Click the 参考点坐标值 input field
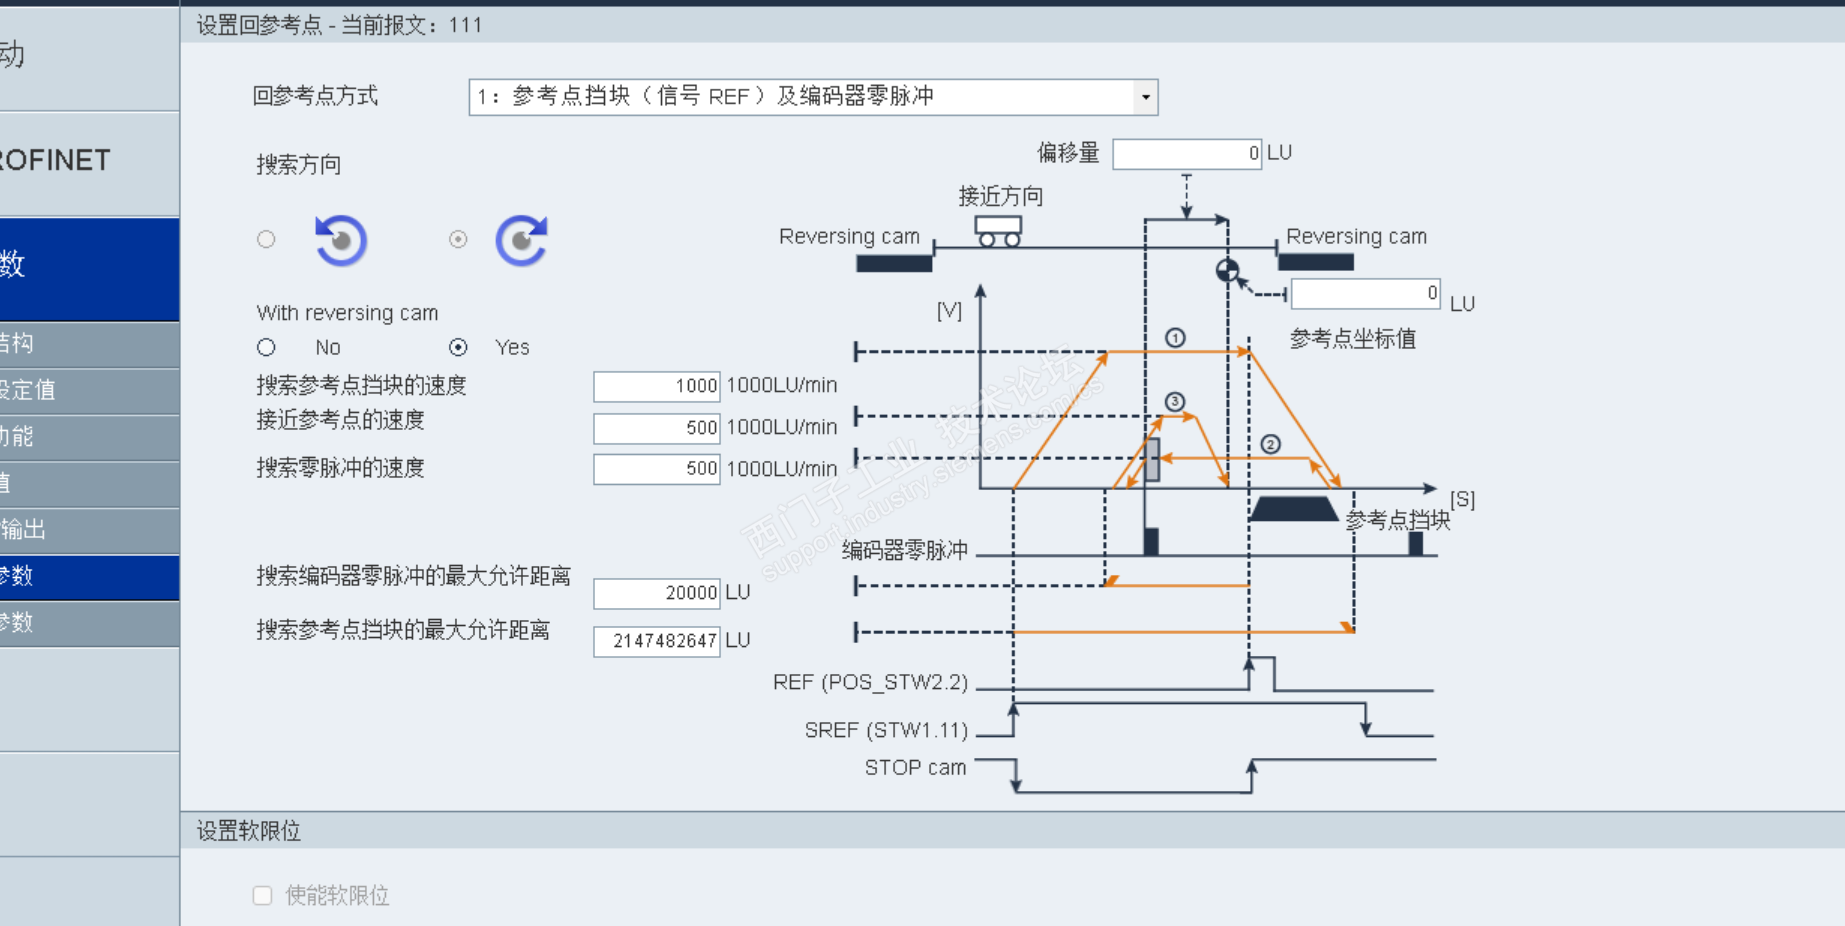This screenshot has width=1845, height=926. point(1366,294)
